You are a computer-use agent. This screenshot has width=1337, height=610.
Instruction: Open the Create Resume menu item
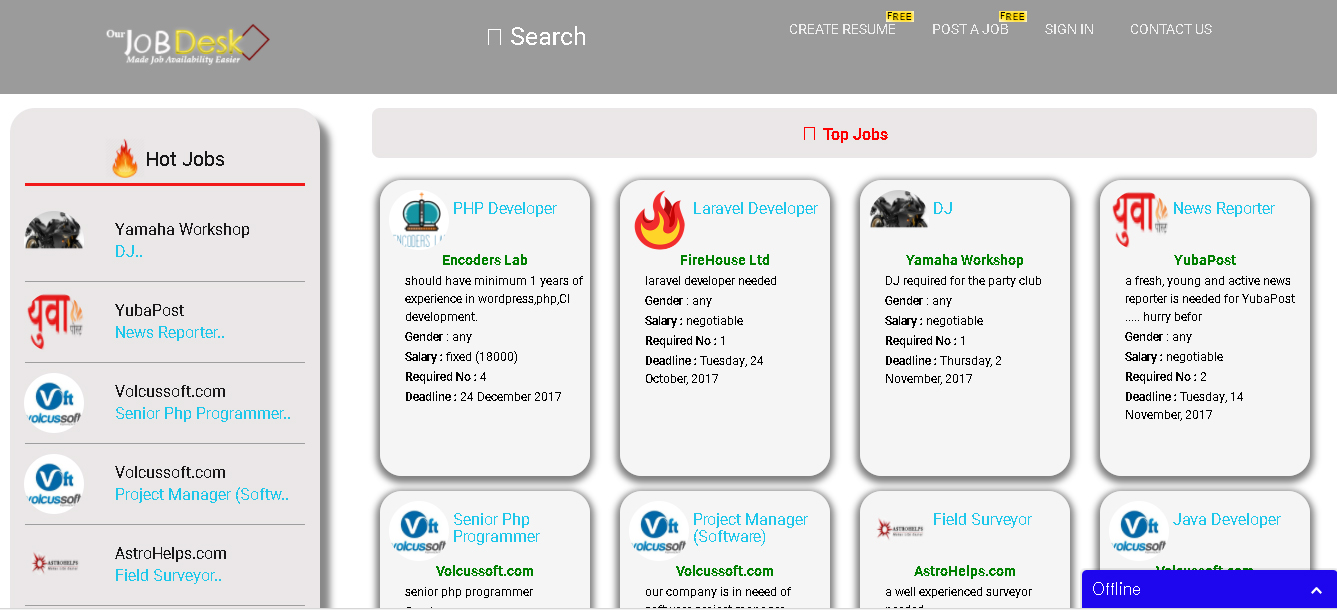(x=842, y=30)
